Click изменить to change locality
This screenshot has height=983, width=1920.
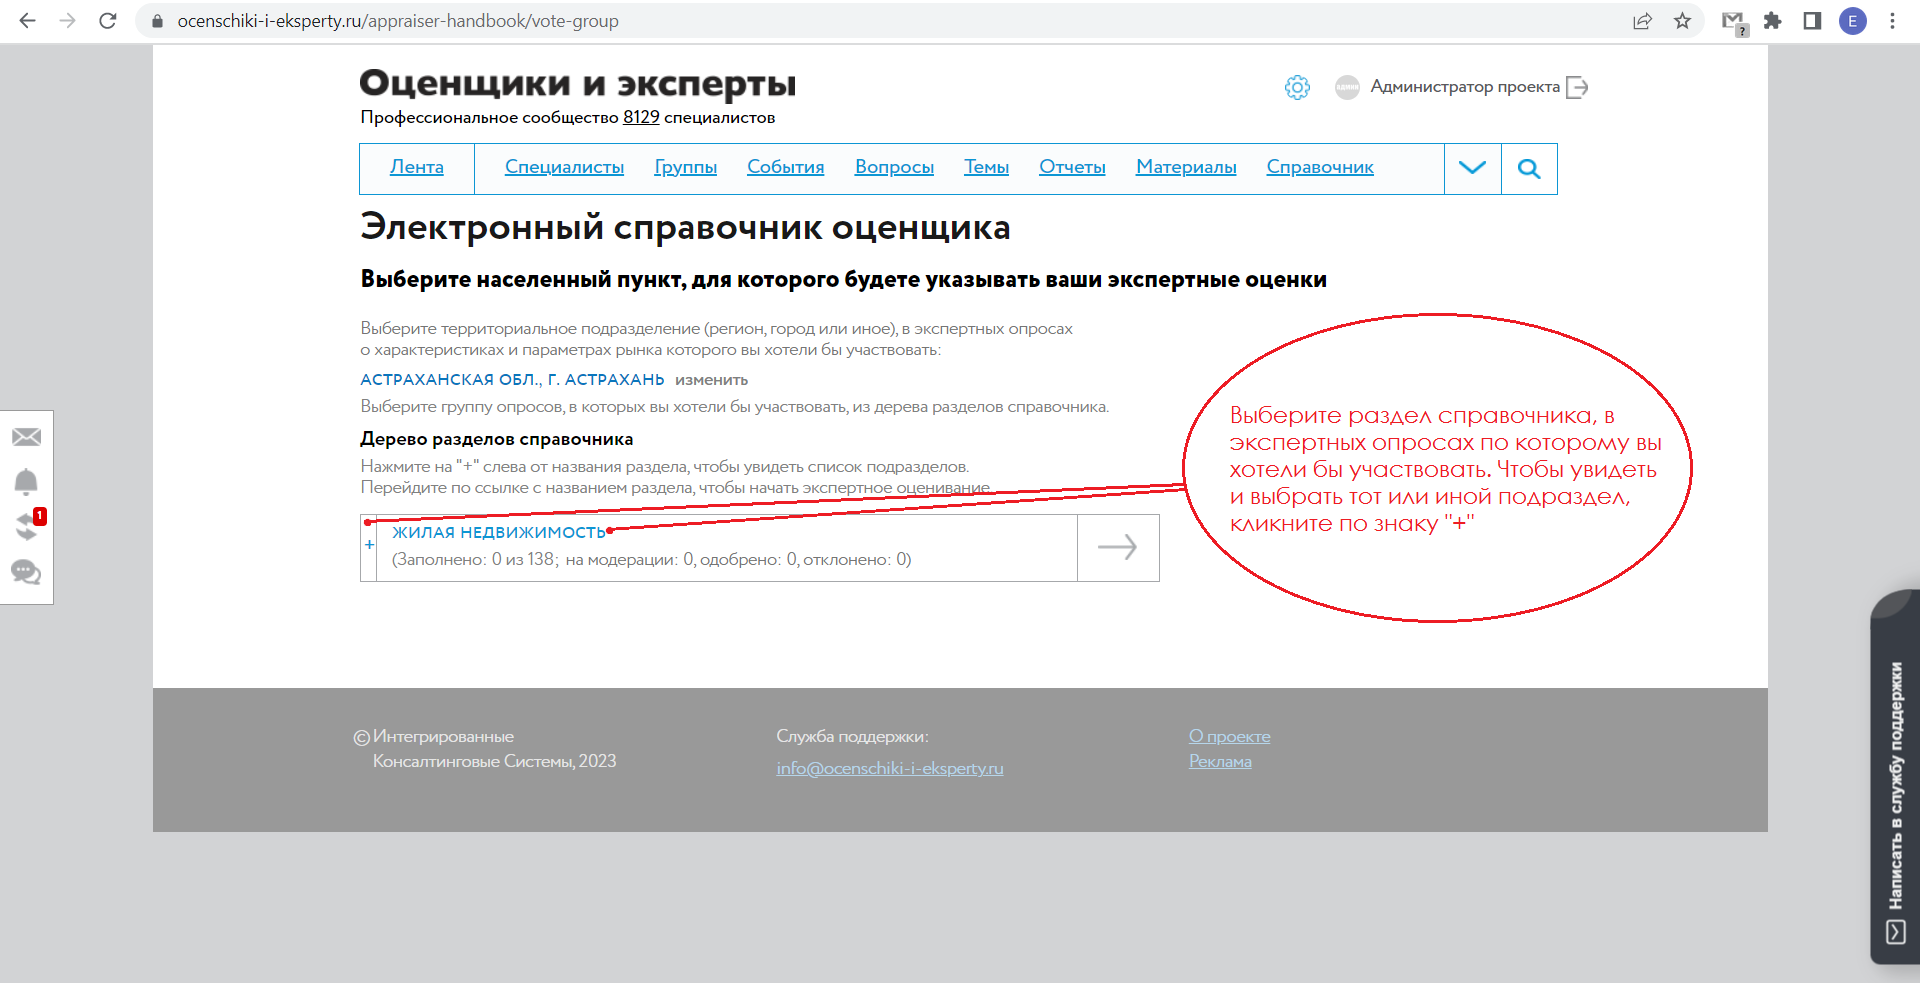click(x=711, y=380)
